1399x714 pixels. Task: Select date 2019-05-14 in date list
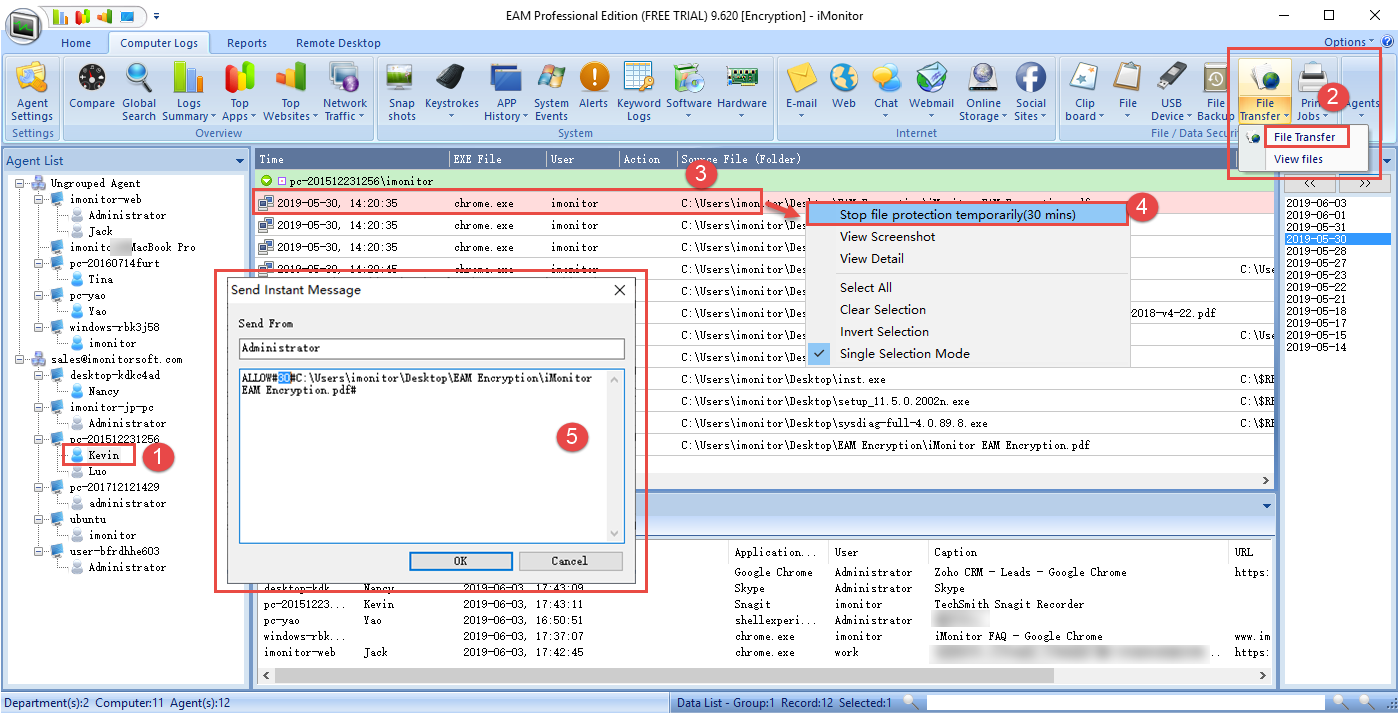[1315, 347]
